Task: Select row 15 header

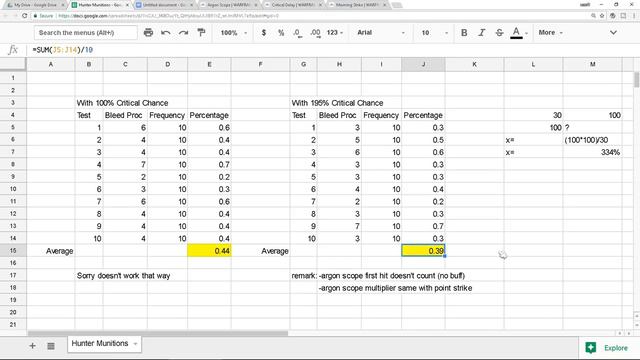Action: [13, 251]
